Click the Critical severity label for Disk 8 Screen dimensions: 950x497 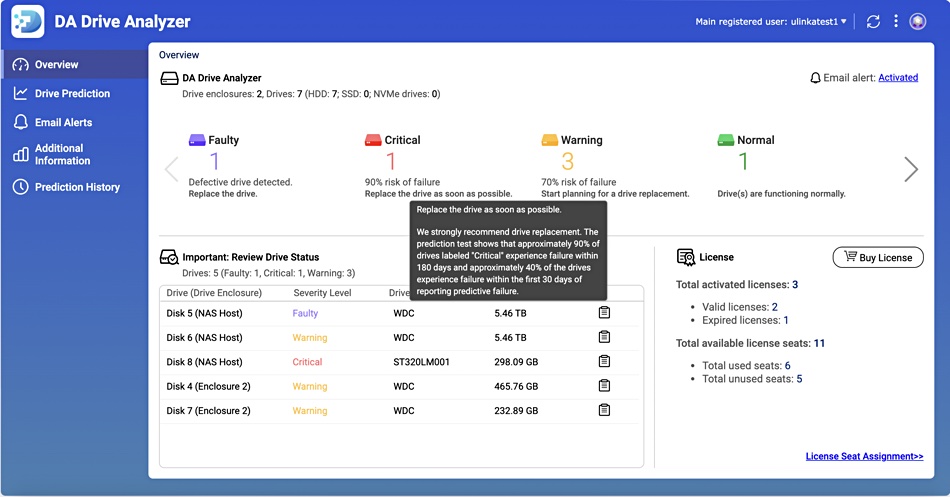tap(307, 362)
